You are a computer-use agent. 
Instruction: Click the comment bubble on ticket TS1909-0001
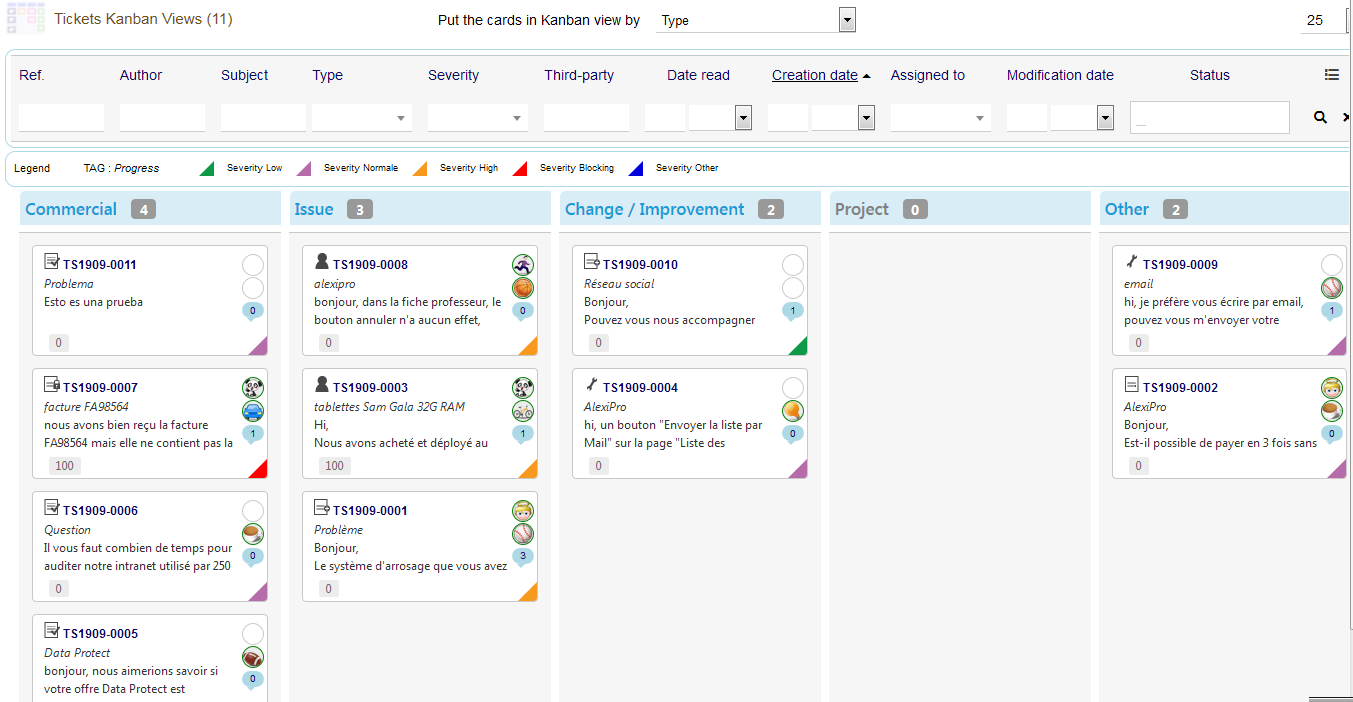[x=523, y=557]
